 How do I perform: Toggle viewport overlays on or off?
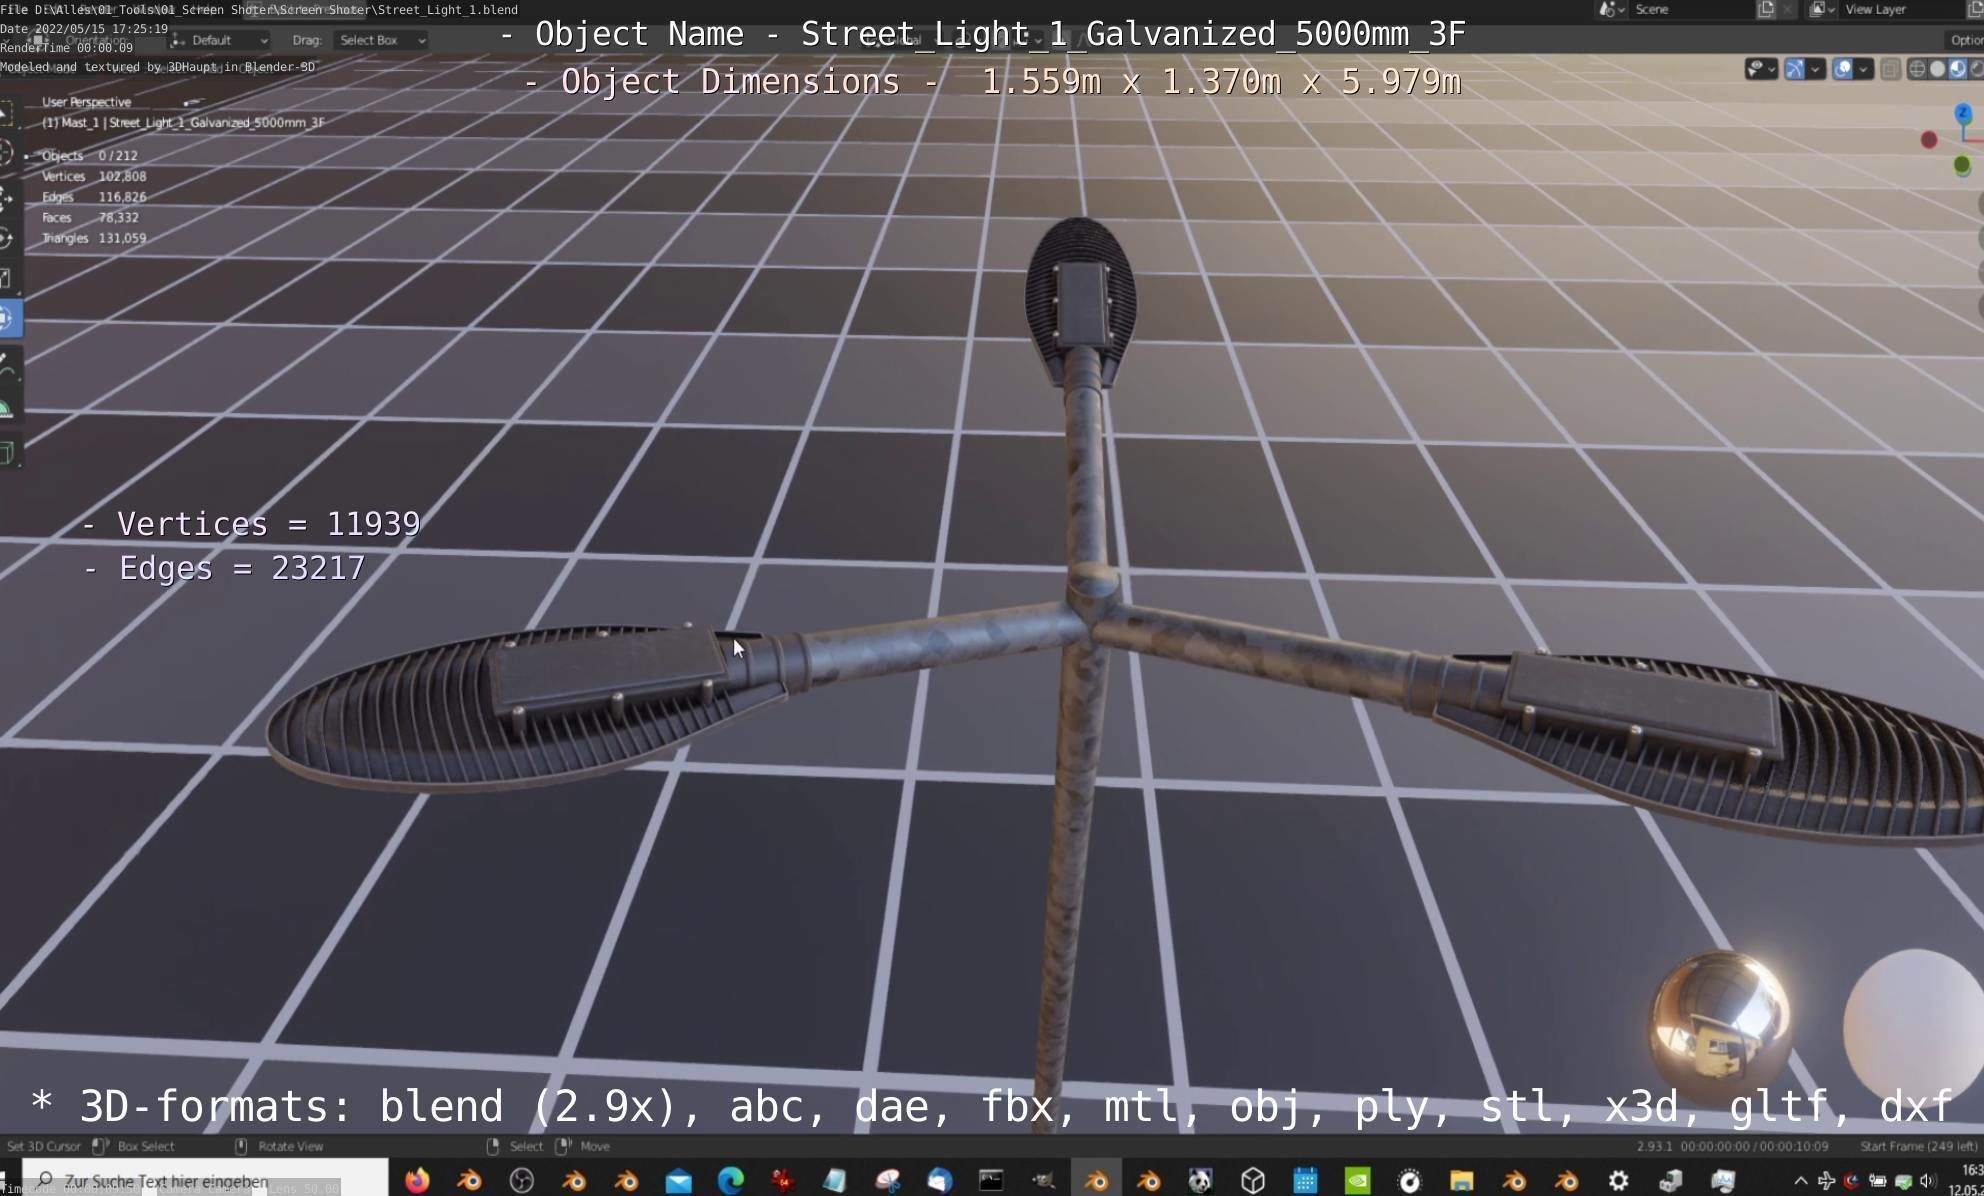1843,69
